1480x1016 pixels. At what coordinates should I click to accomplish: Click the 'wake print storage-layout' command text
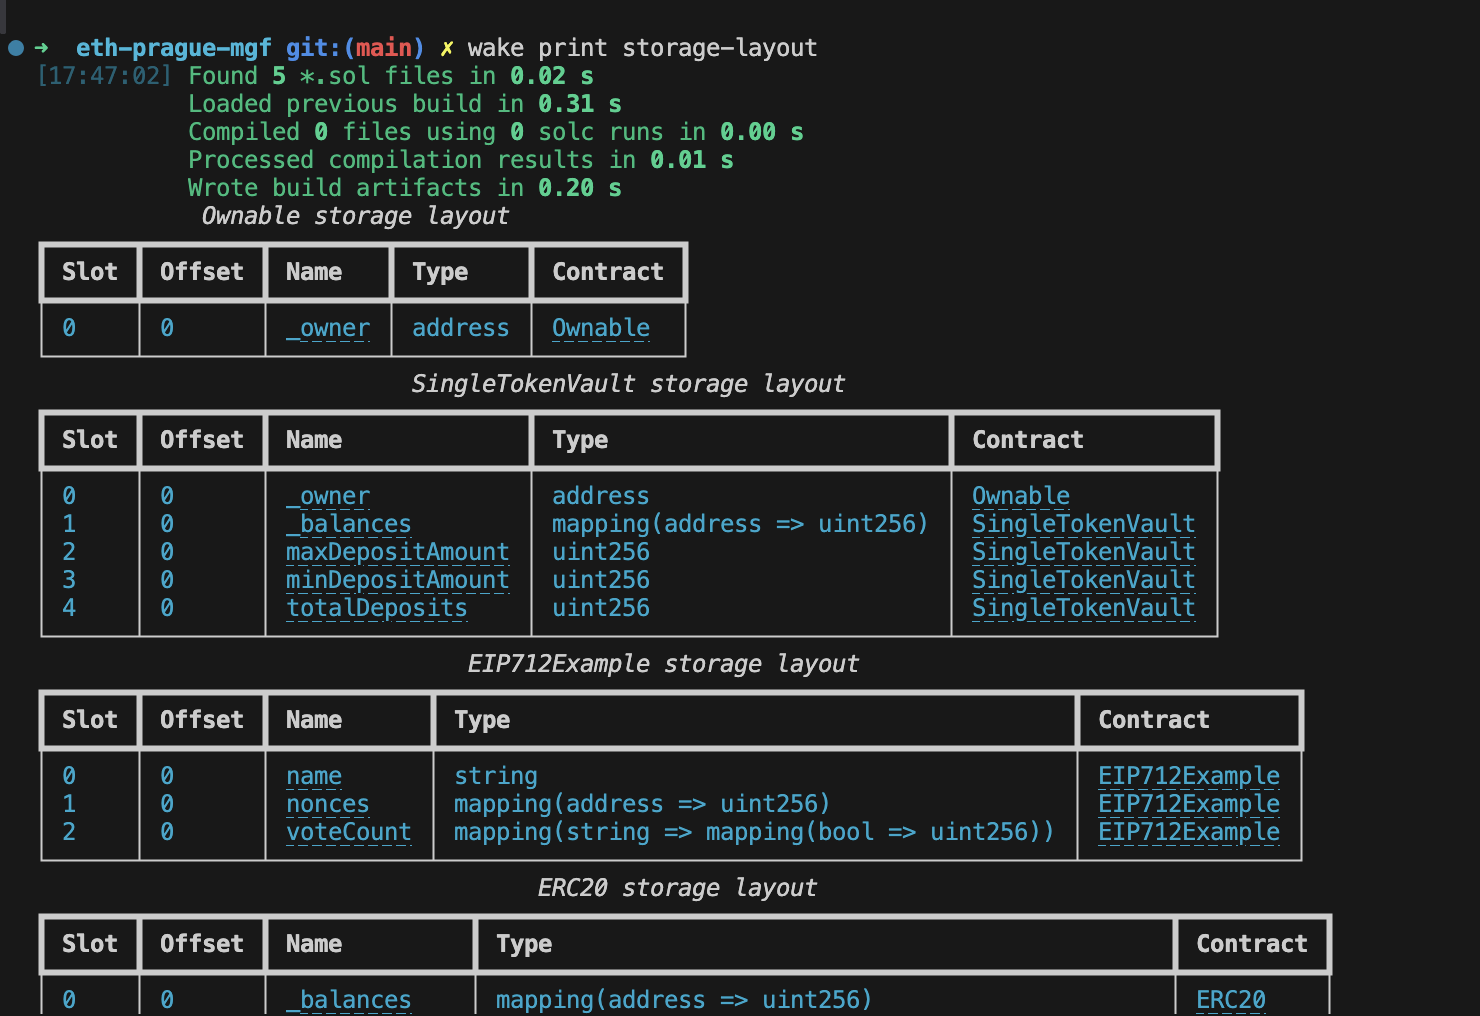[642, 48]
